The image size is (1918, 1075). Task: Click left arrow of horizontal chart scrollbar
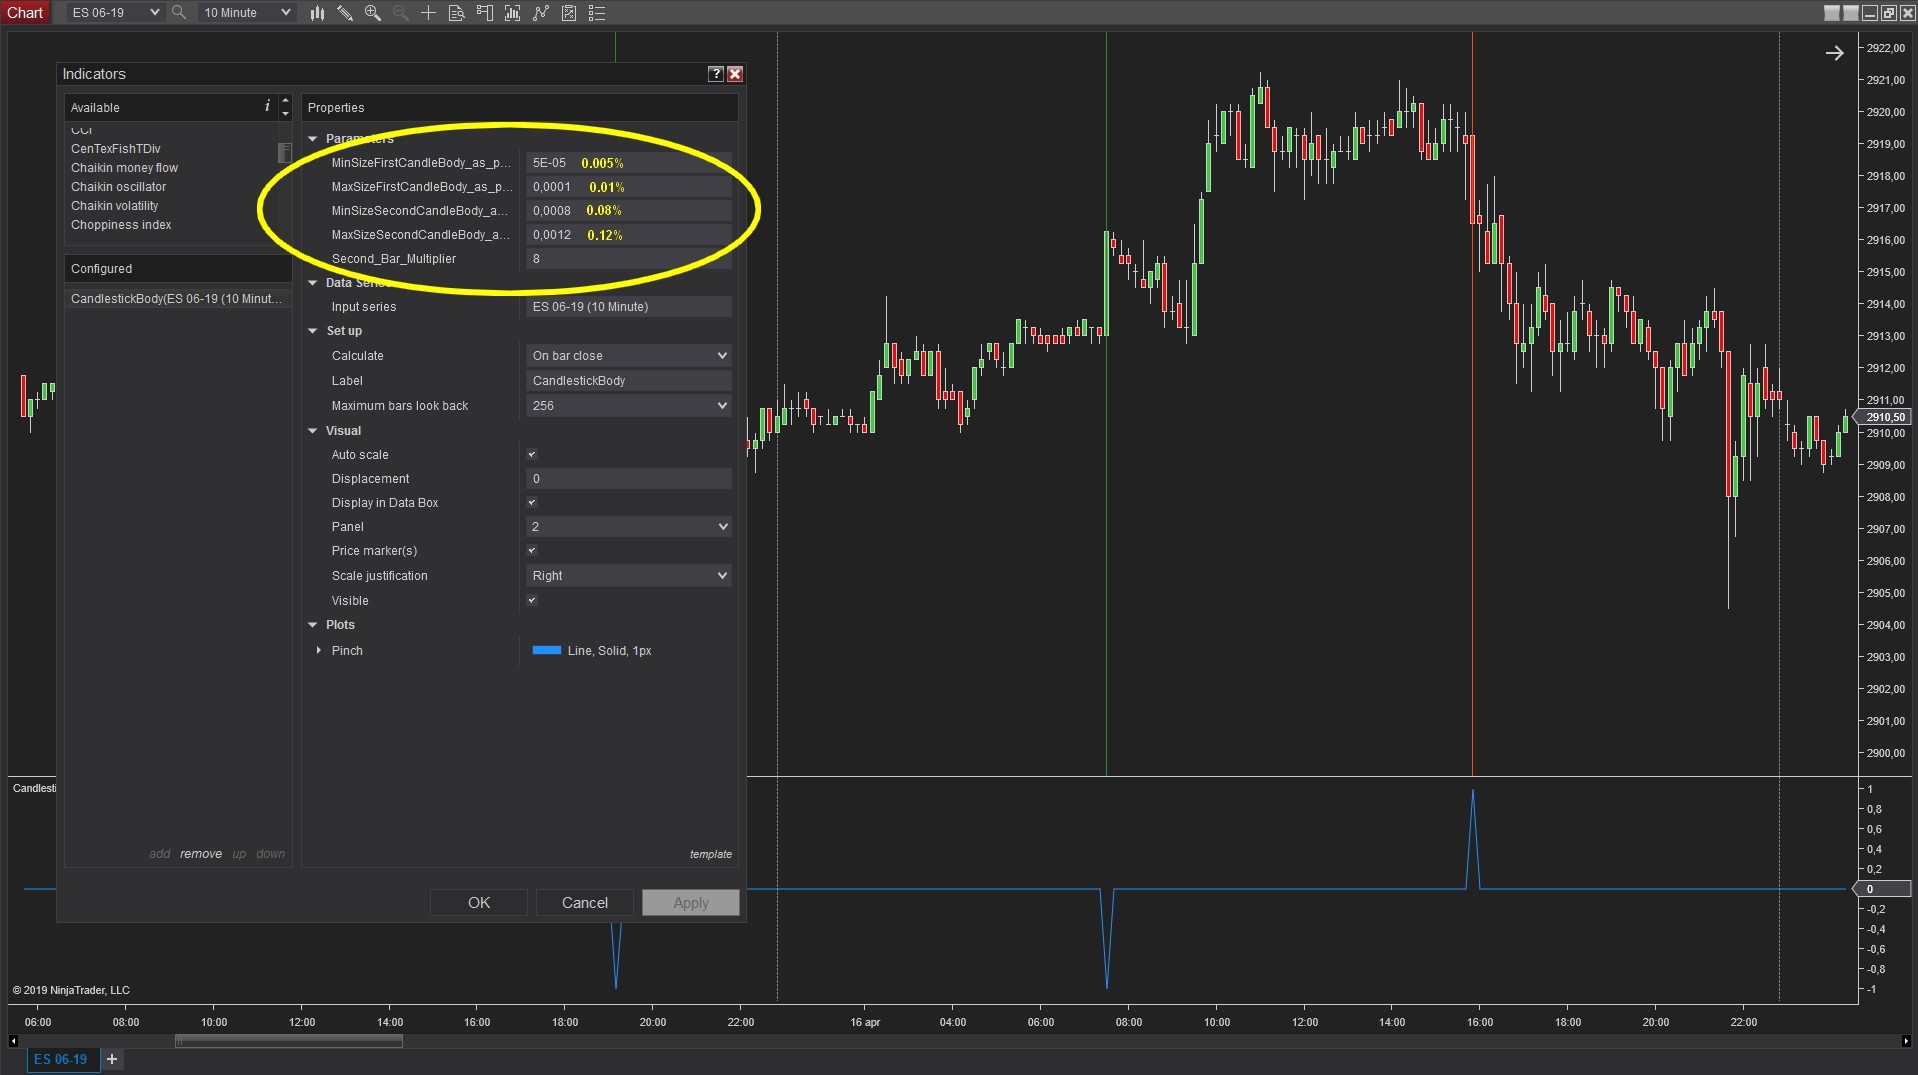(x=13, y=1041)
